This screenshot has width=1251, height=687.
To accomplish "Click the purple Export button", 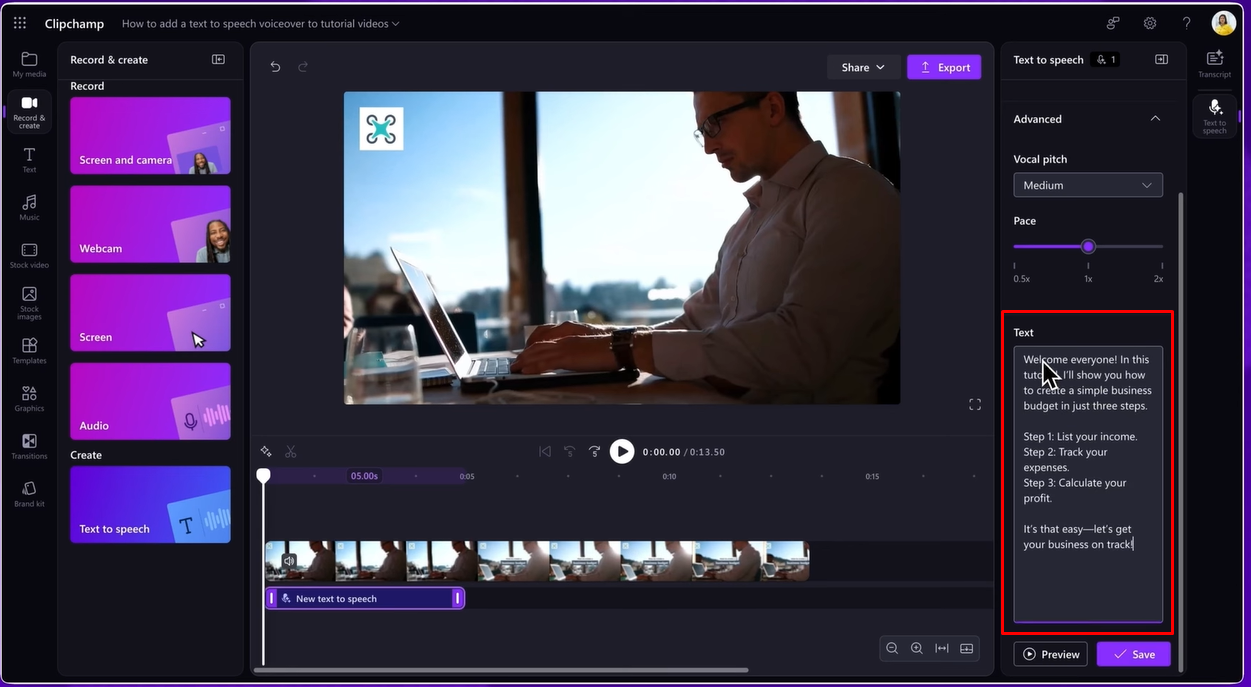I will tap(943, 66).
